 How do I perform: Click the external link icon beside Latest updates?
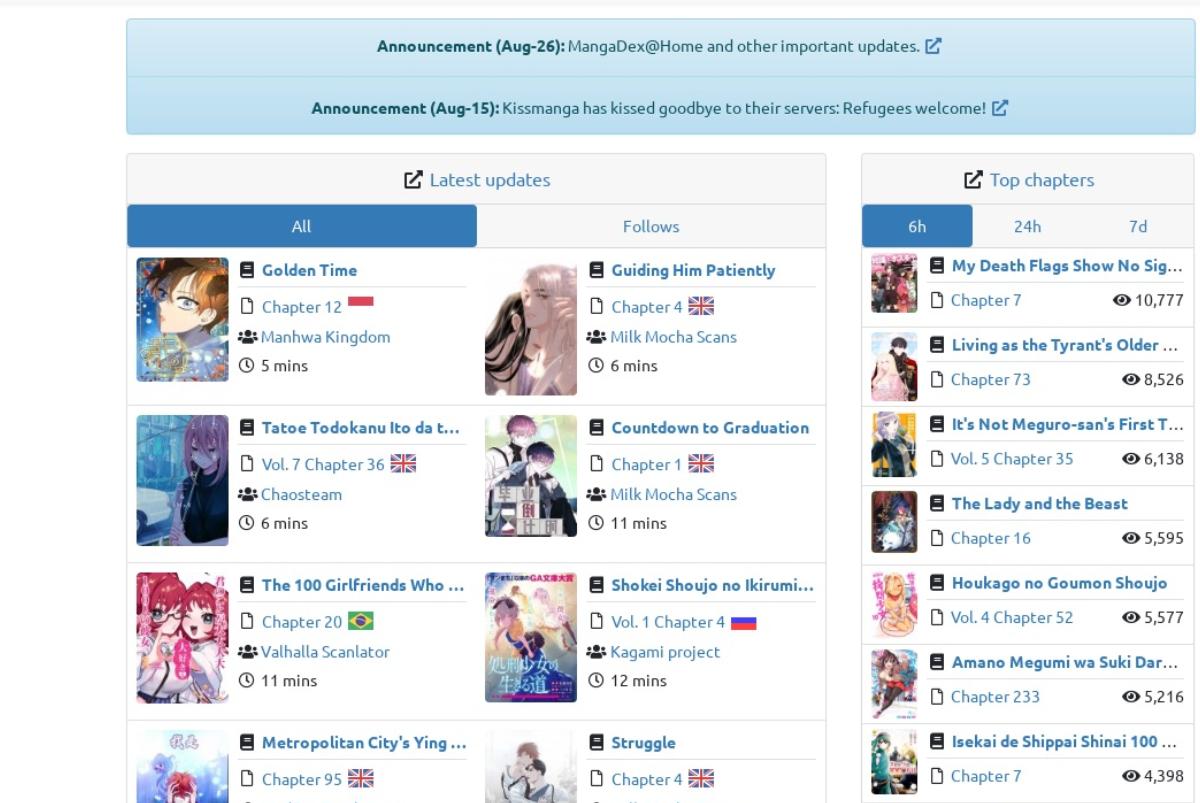(413, 180)
